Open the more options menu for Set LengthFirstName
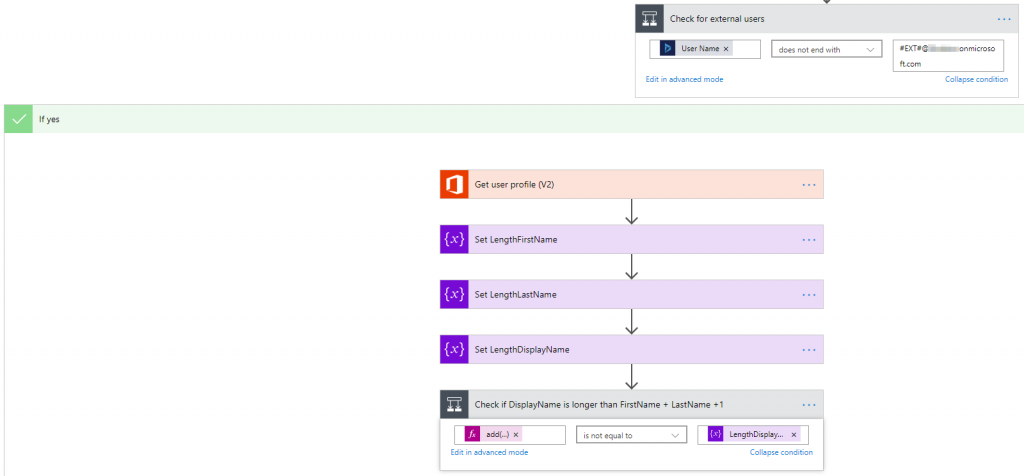 click(x=809, y=239)
